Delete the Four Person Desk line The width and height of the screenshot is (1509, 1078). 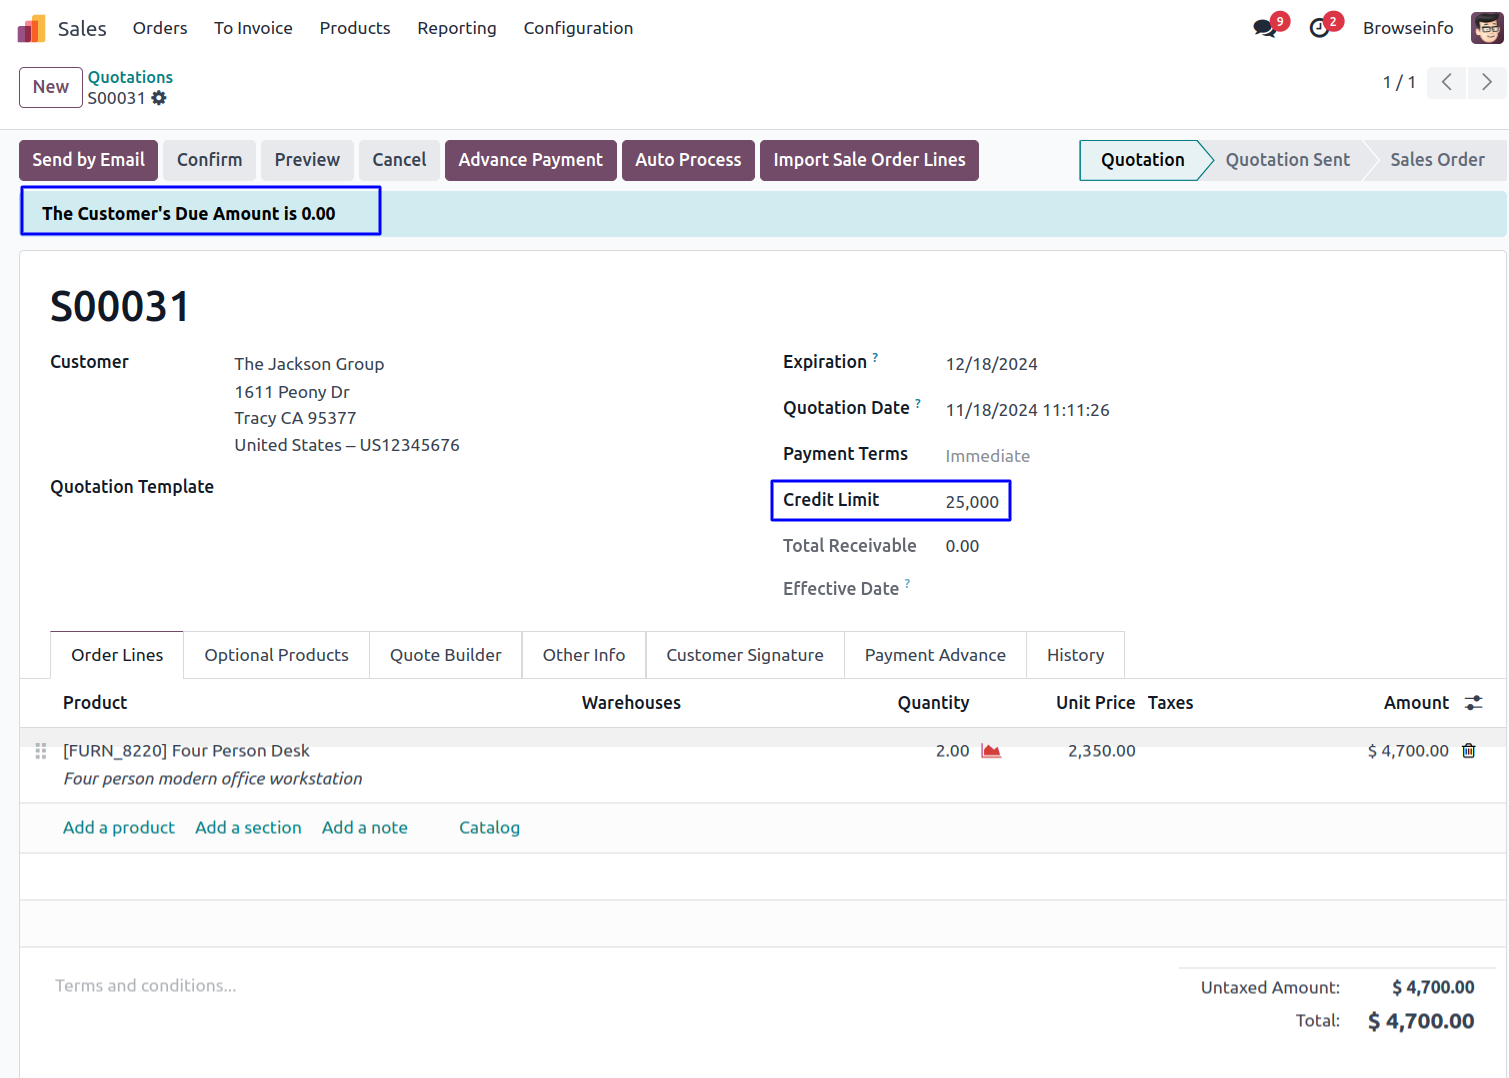pyautogui.click(x=1468, y=751)
